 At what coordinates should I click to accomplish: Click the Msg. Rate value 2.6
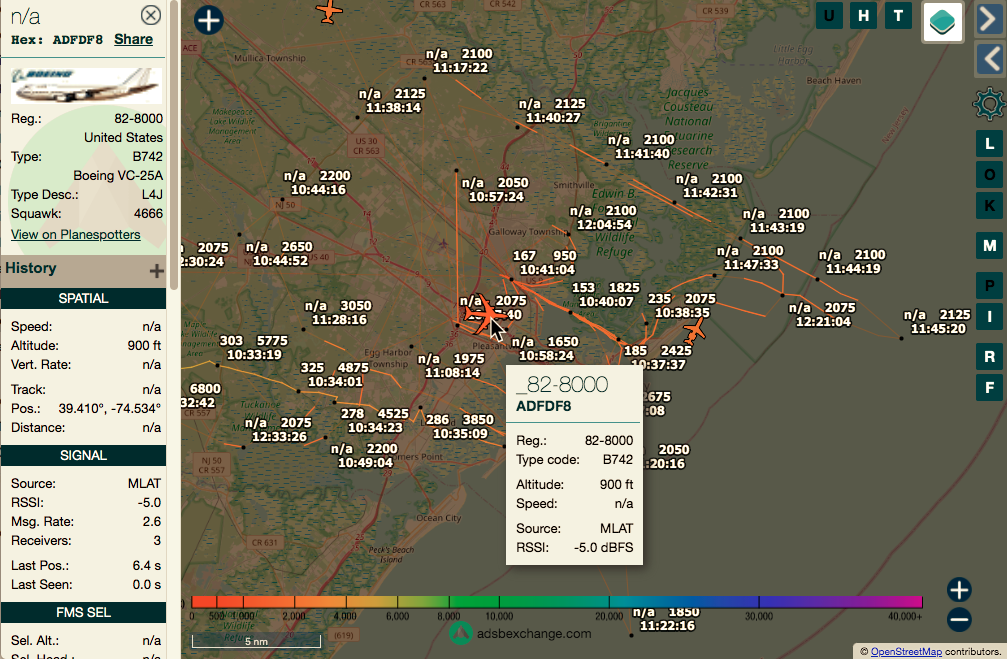click(152, 522)
